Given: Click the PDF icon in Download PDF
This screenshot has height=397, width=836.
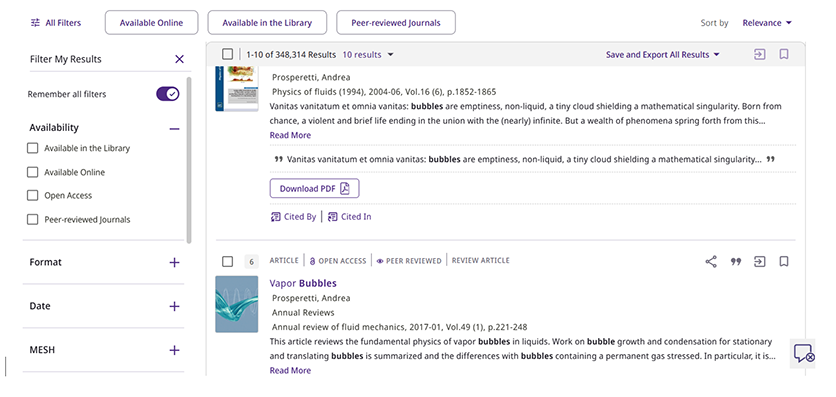Looking at the screenshot, I should pos(345,189).
